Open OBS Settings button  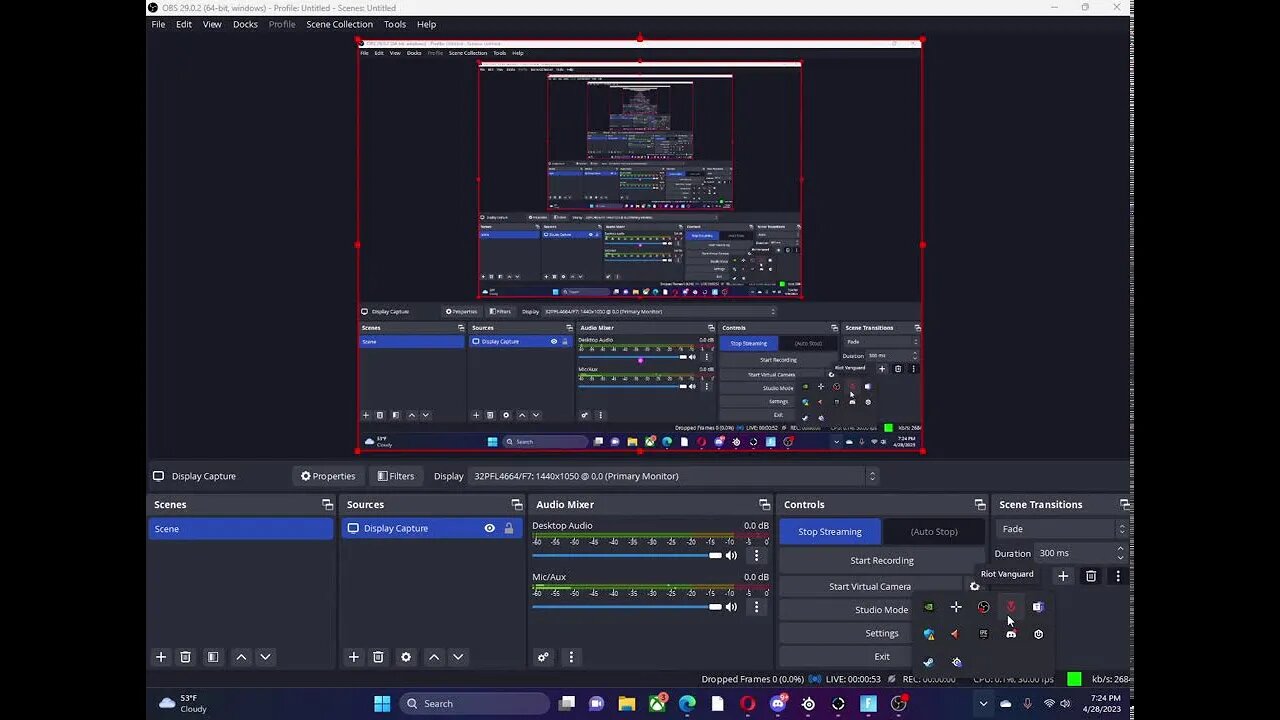tap(881, 633)
